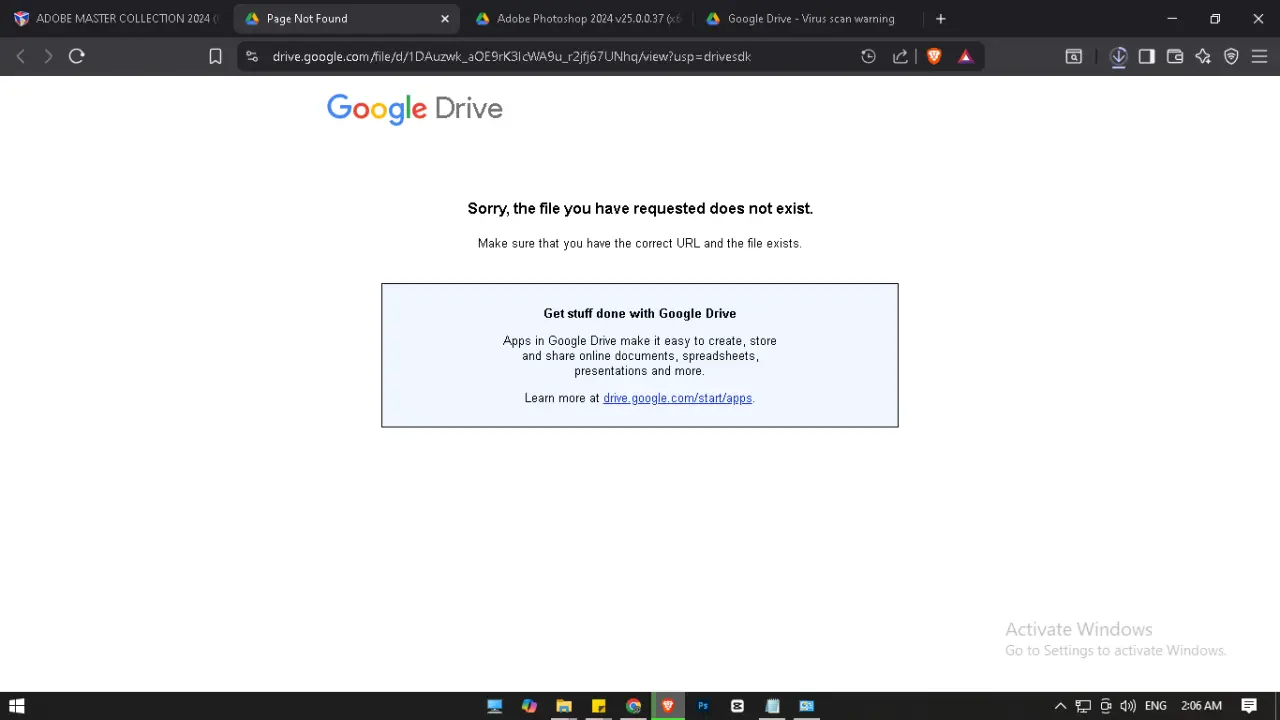Viewport: 1280px width, 720px height.
Task: Switch to ADOBE MASTER COLLECTION 2024 tab
Action: click(x=115, y=19)
